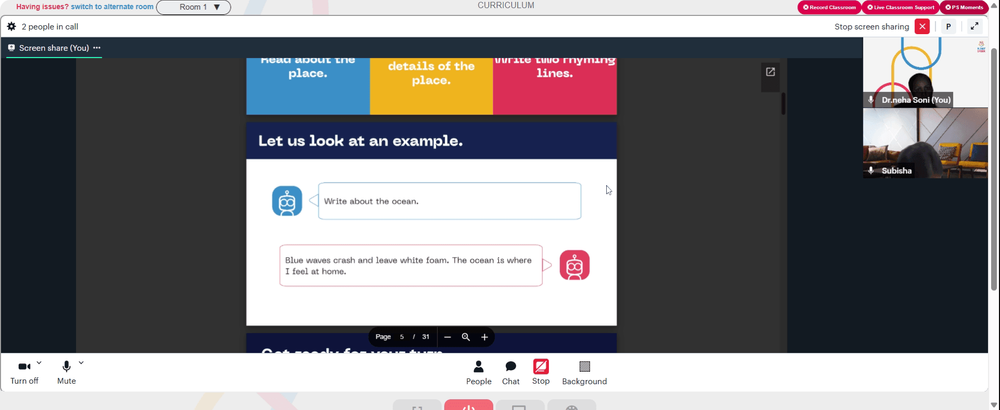Screen dimensions: 1000x410
Task: Click the page number field showing 5
Action: pyautogui.click(x=402, y=337)
